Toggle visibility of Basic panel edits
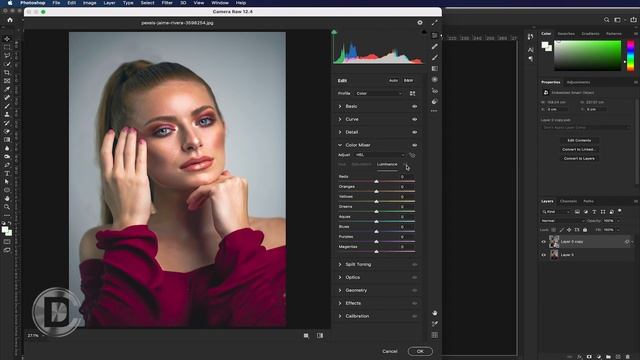Screen dimensions: 640x360 point(414,107)
